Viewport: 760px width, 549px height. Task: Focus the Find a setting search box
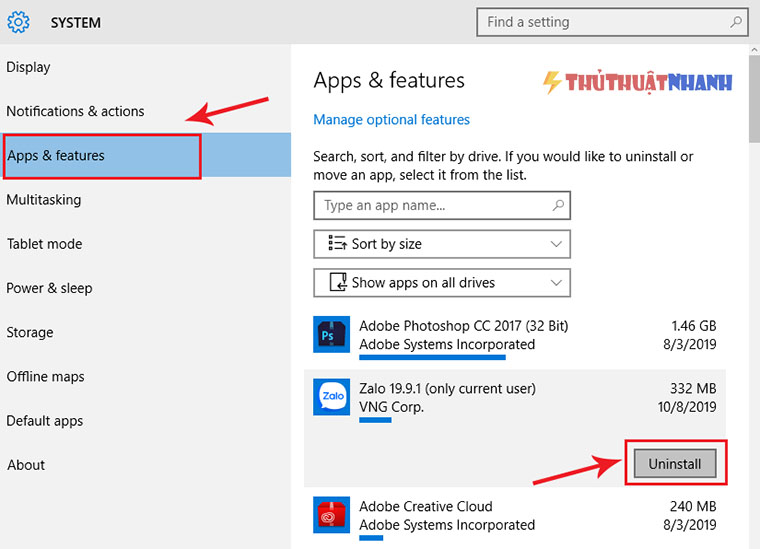point(612,22)
